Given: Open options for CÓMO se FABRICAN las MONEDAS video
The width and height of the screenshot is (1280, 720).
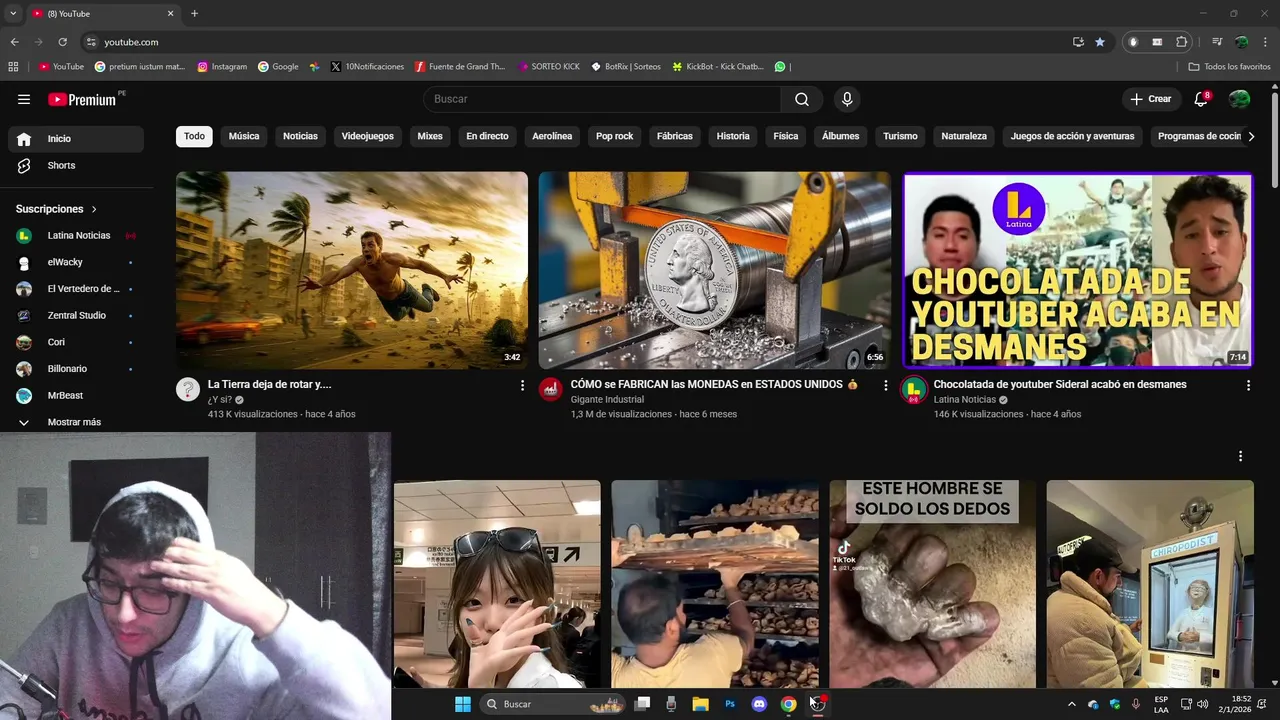Looking at the screenshot, I should pos(885,385).
